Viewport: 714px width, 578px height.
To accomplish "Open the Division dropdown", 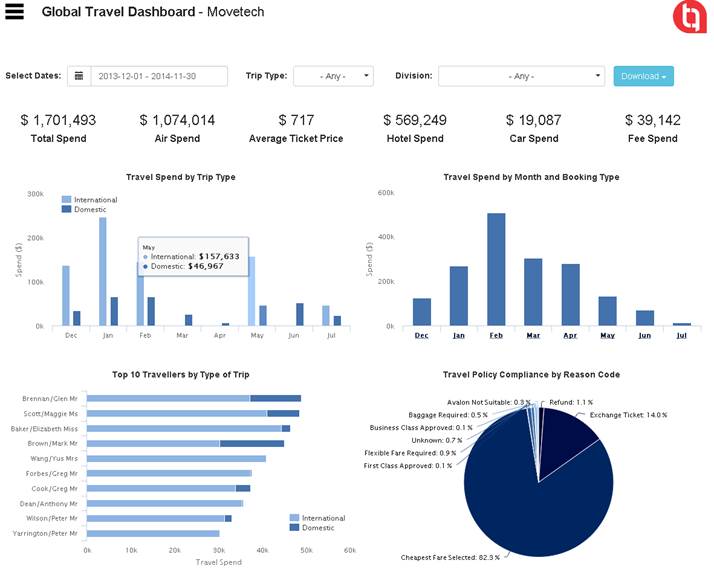I will pos(521,76).
